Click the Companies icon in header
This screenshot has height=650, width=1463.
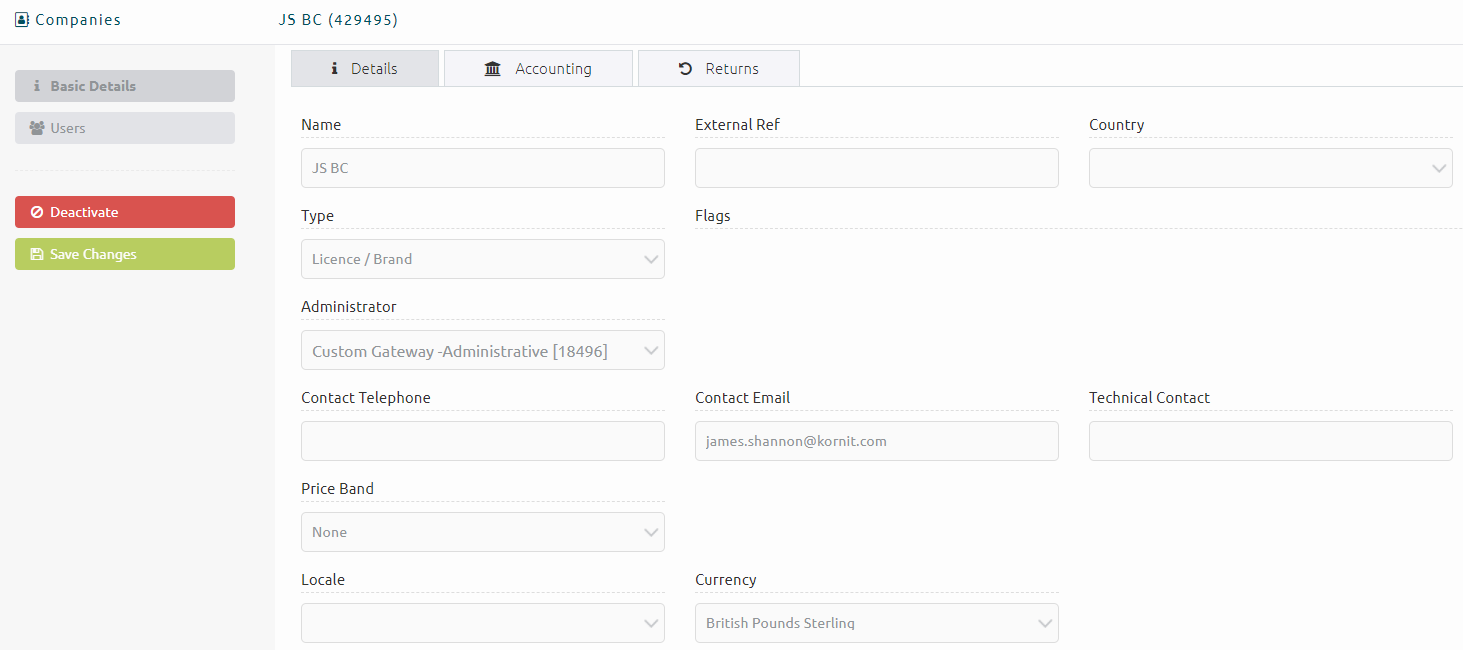[22, 19]
